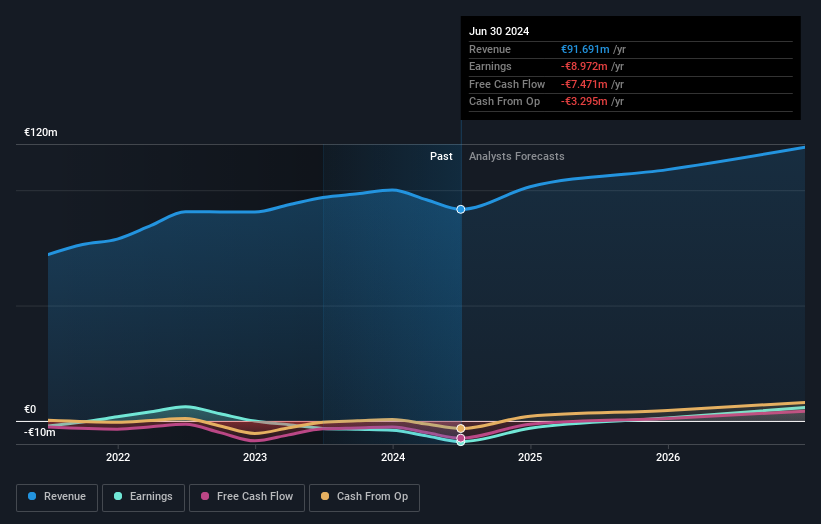The image size is (821, 524).
Task: Click the 2023 x-axis label
Action: 255,458
